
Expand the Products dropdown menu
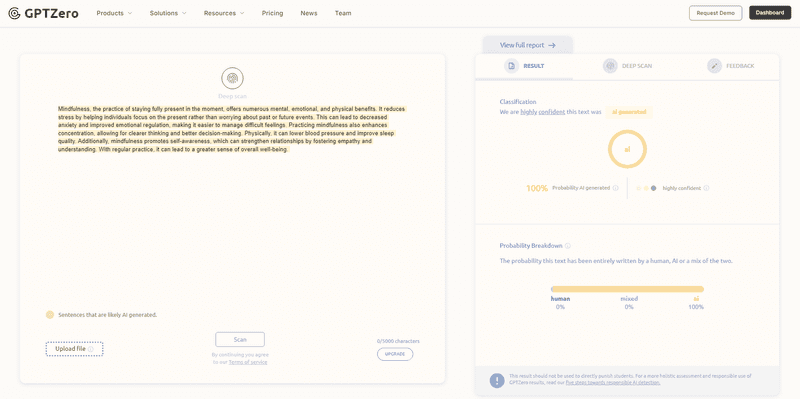click(x=114, y=13)
